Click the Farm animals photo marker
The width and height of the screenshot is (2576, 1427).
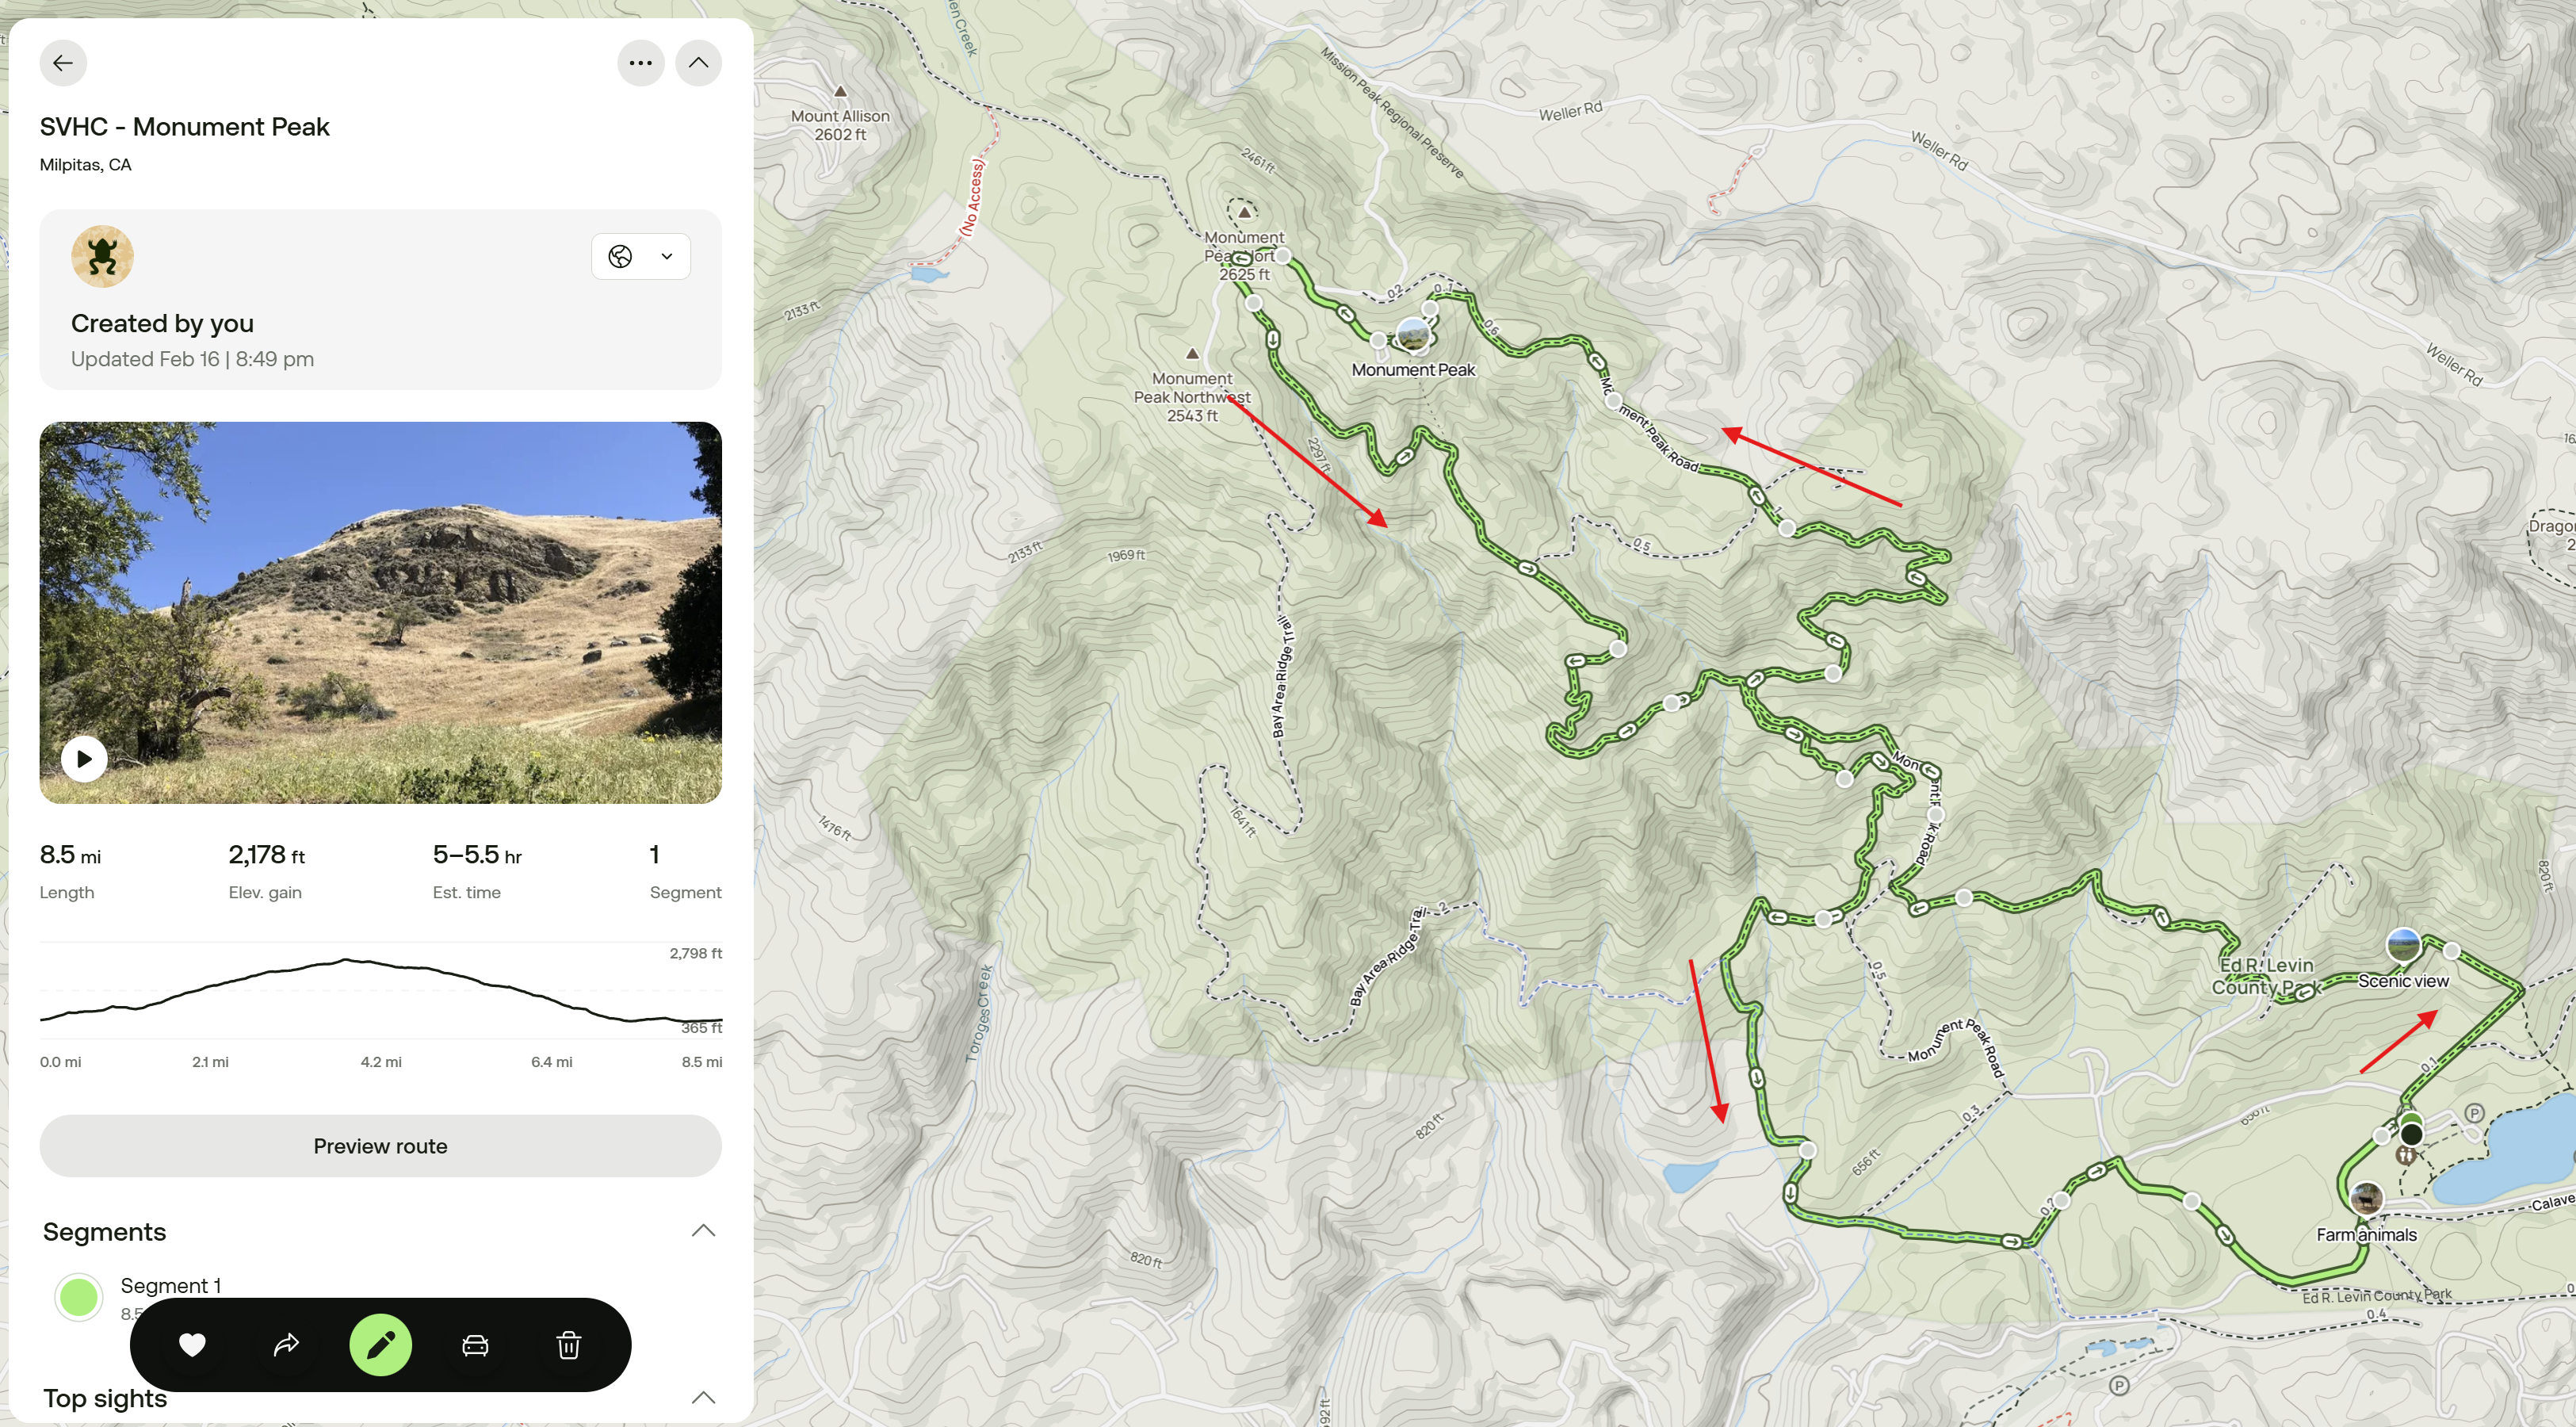click(x=2365, y=1198)
